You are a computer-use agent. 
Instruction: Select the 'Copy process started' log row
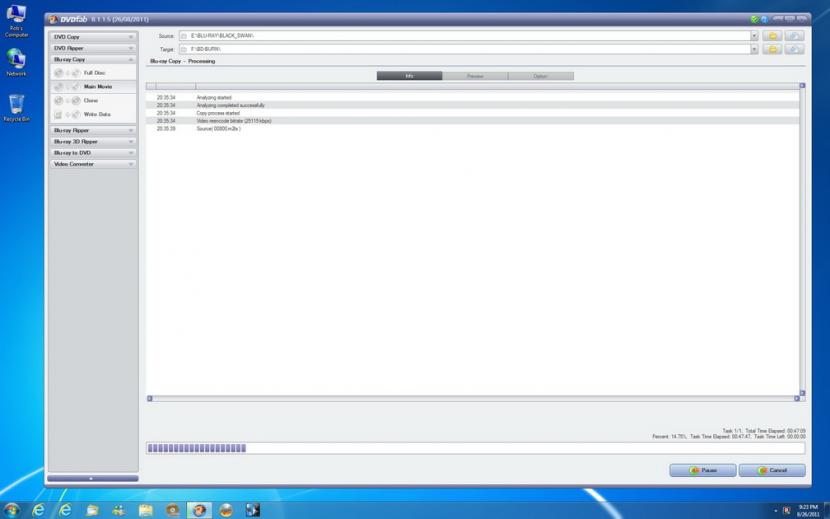(472, 113)
